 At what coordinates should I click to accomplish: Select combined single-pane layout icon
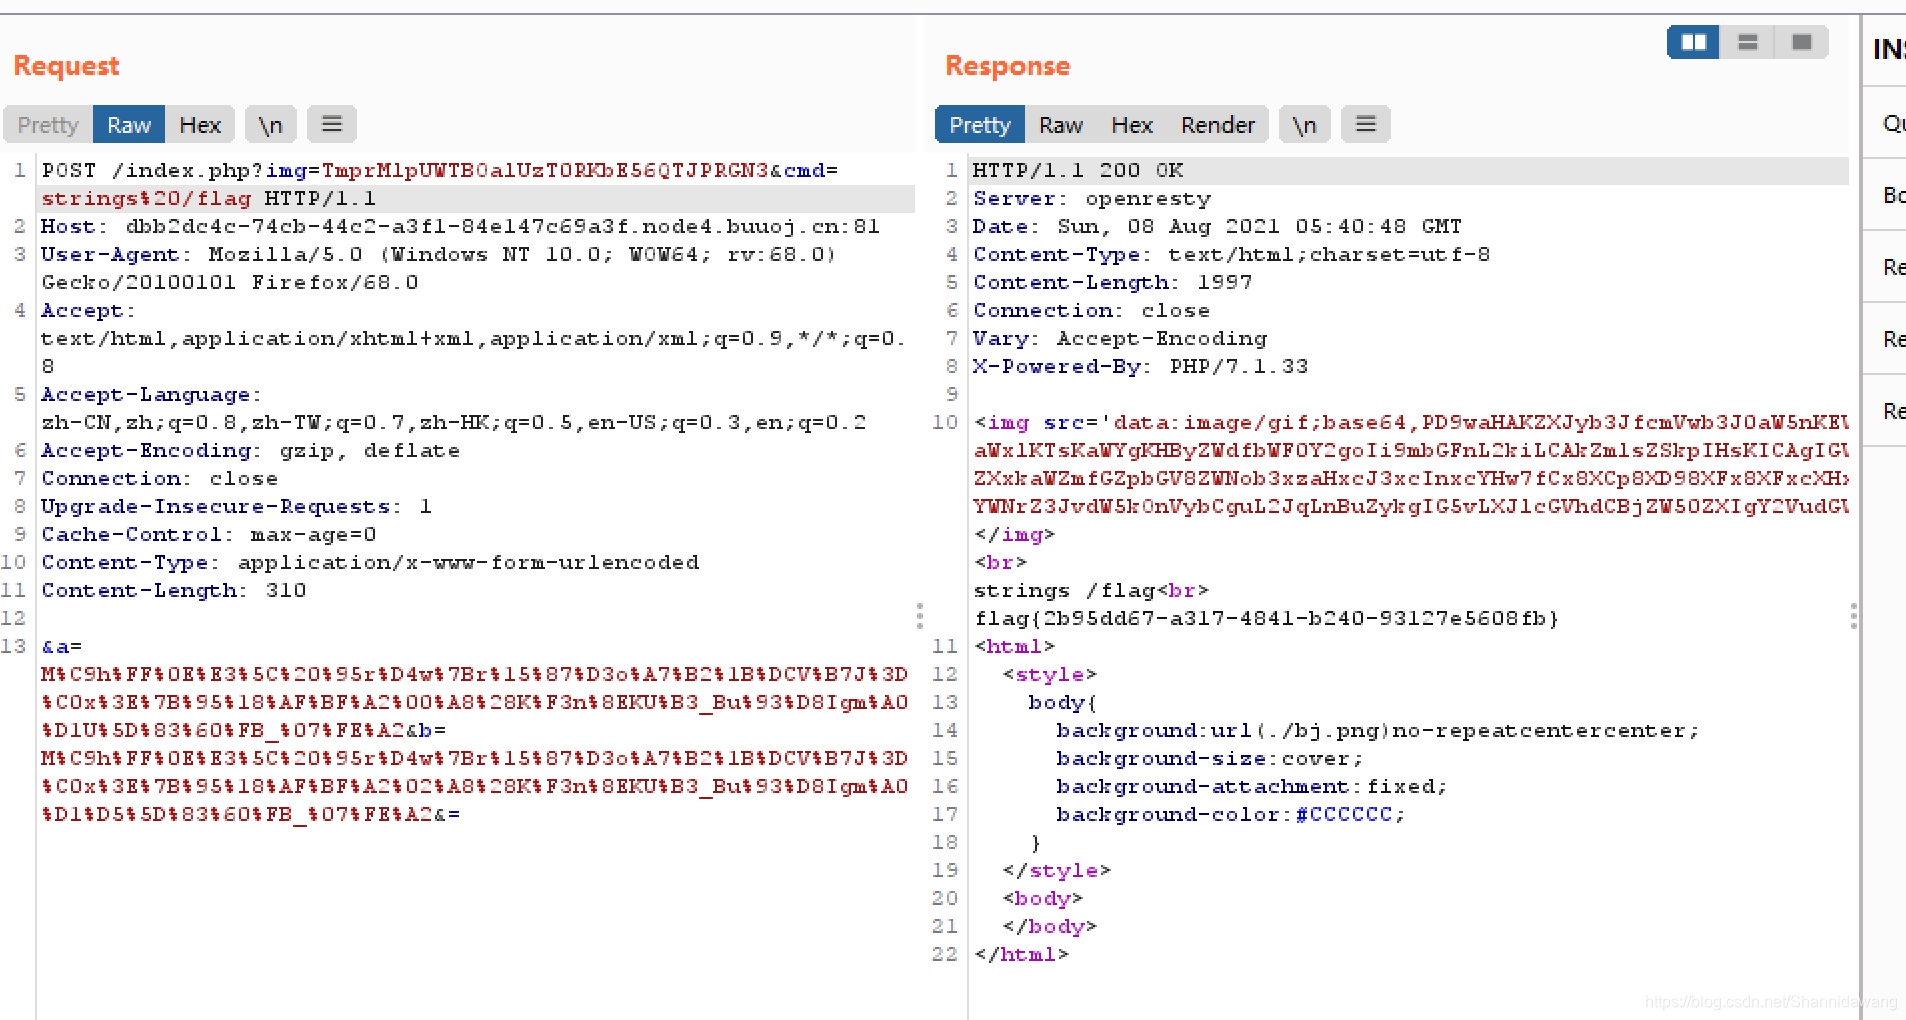coord(1801,42)
